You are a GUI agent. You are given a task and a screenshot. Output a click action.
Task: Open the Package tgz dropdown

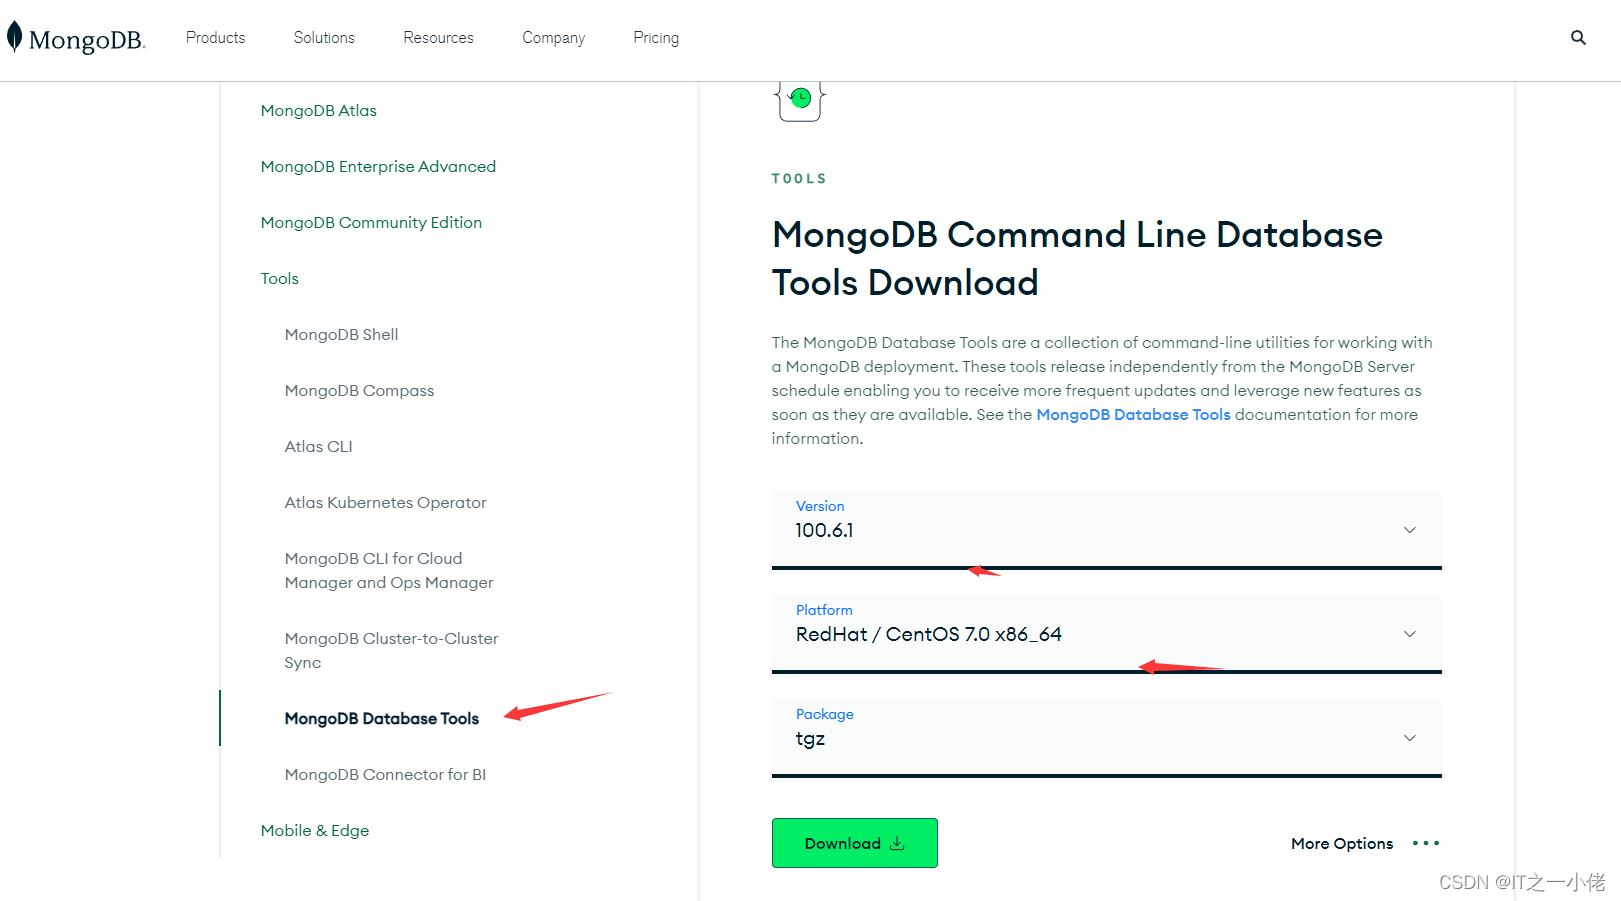coord(1106,738)
